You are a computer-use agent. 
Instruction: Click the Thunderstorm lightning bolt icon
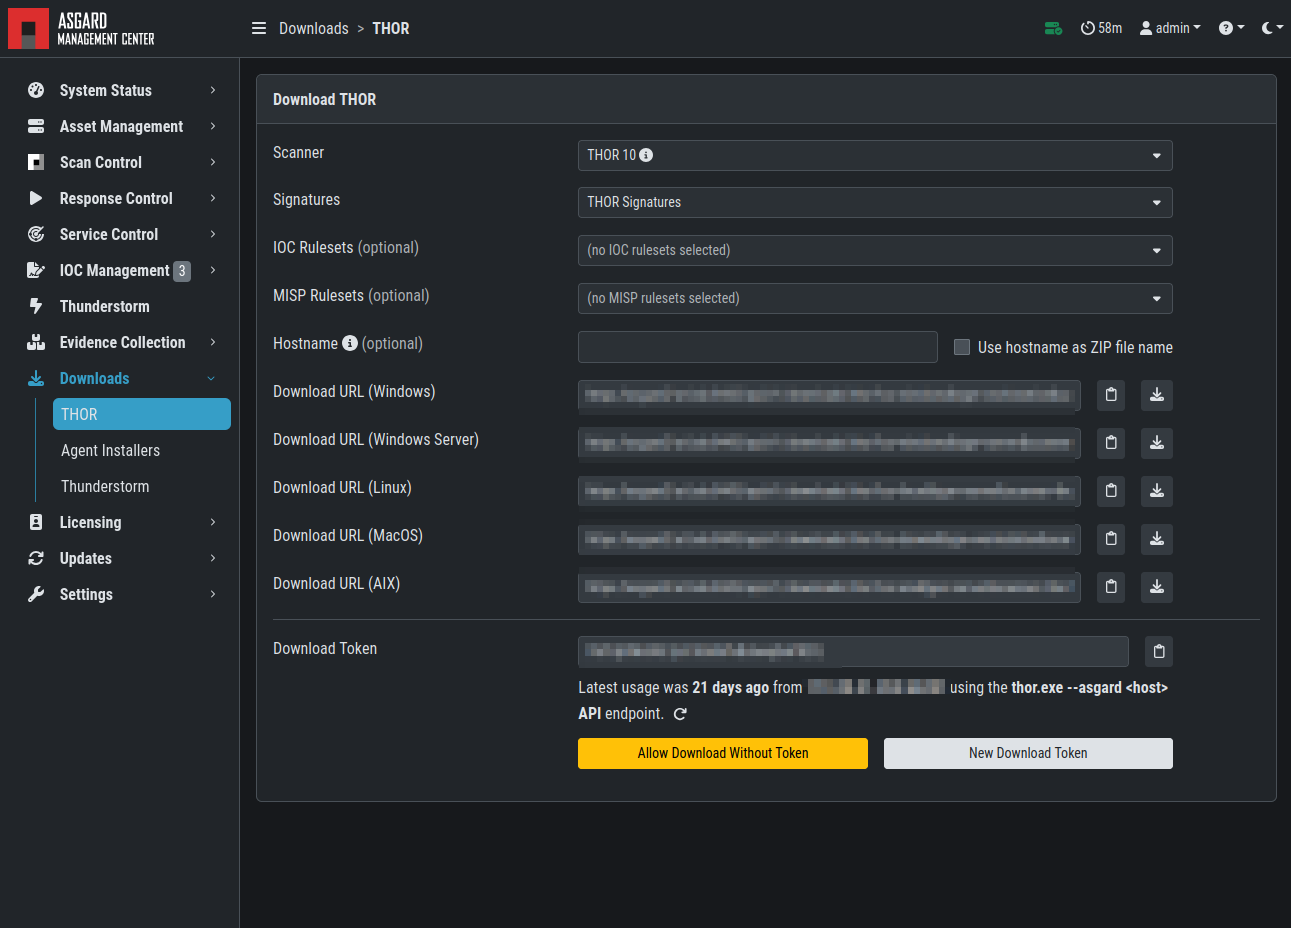[36, 306]
